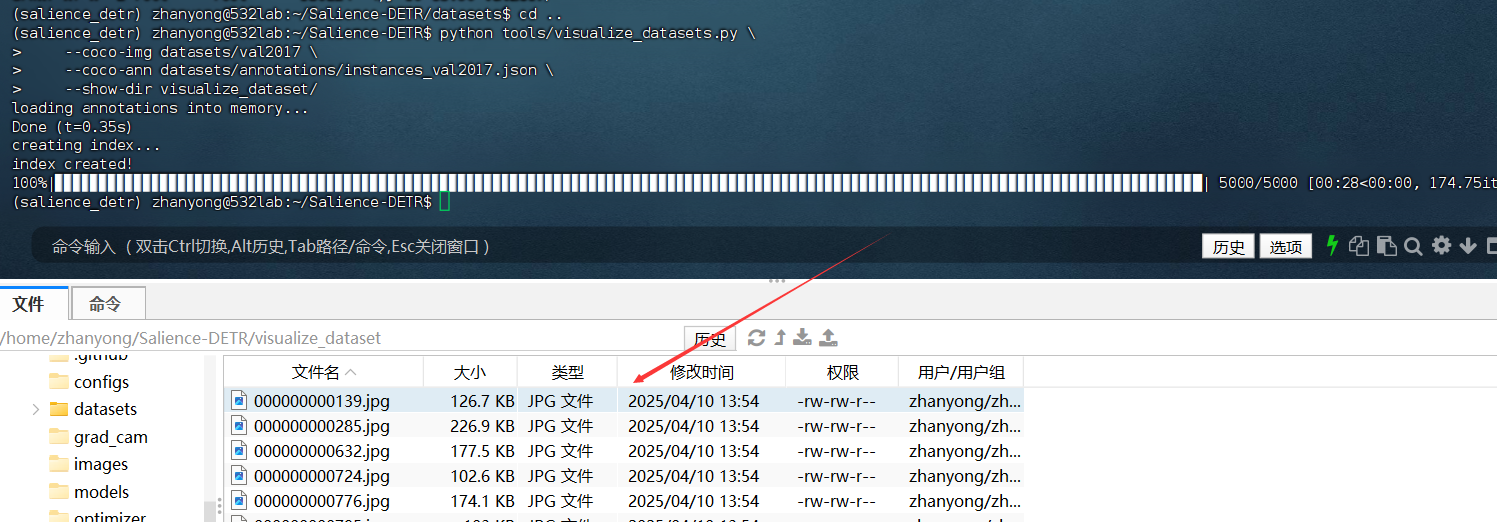Image resolution: width=1497 pixels, height=522 pixels.
Task: Sort the list by the 大小 column header
Action: [x=470, y=372]
